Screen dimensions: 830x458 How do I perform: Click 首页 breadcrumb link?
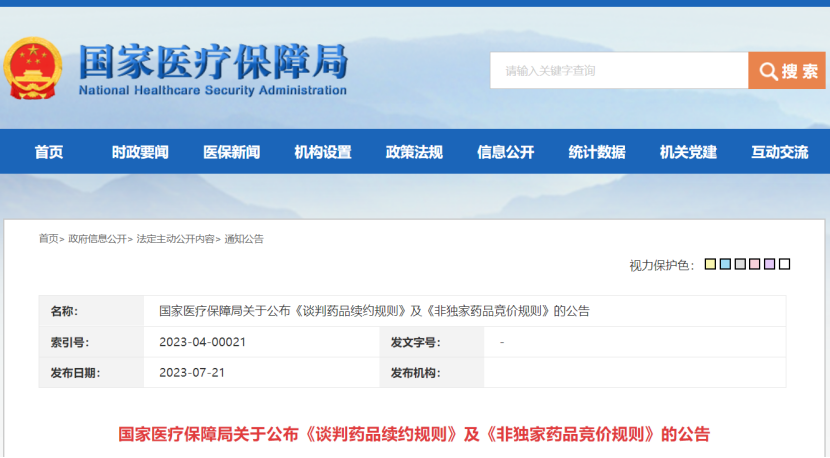[48, 239]
